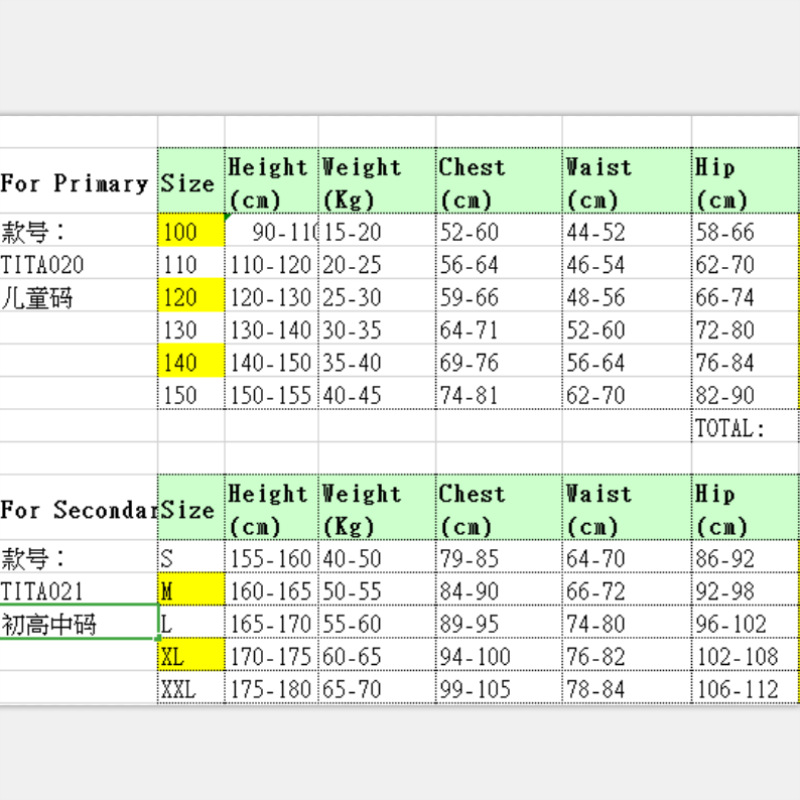
Task: Select the waist cell showing 44-52
Action: (x=626, y=233)
